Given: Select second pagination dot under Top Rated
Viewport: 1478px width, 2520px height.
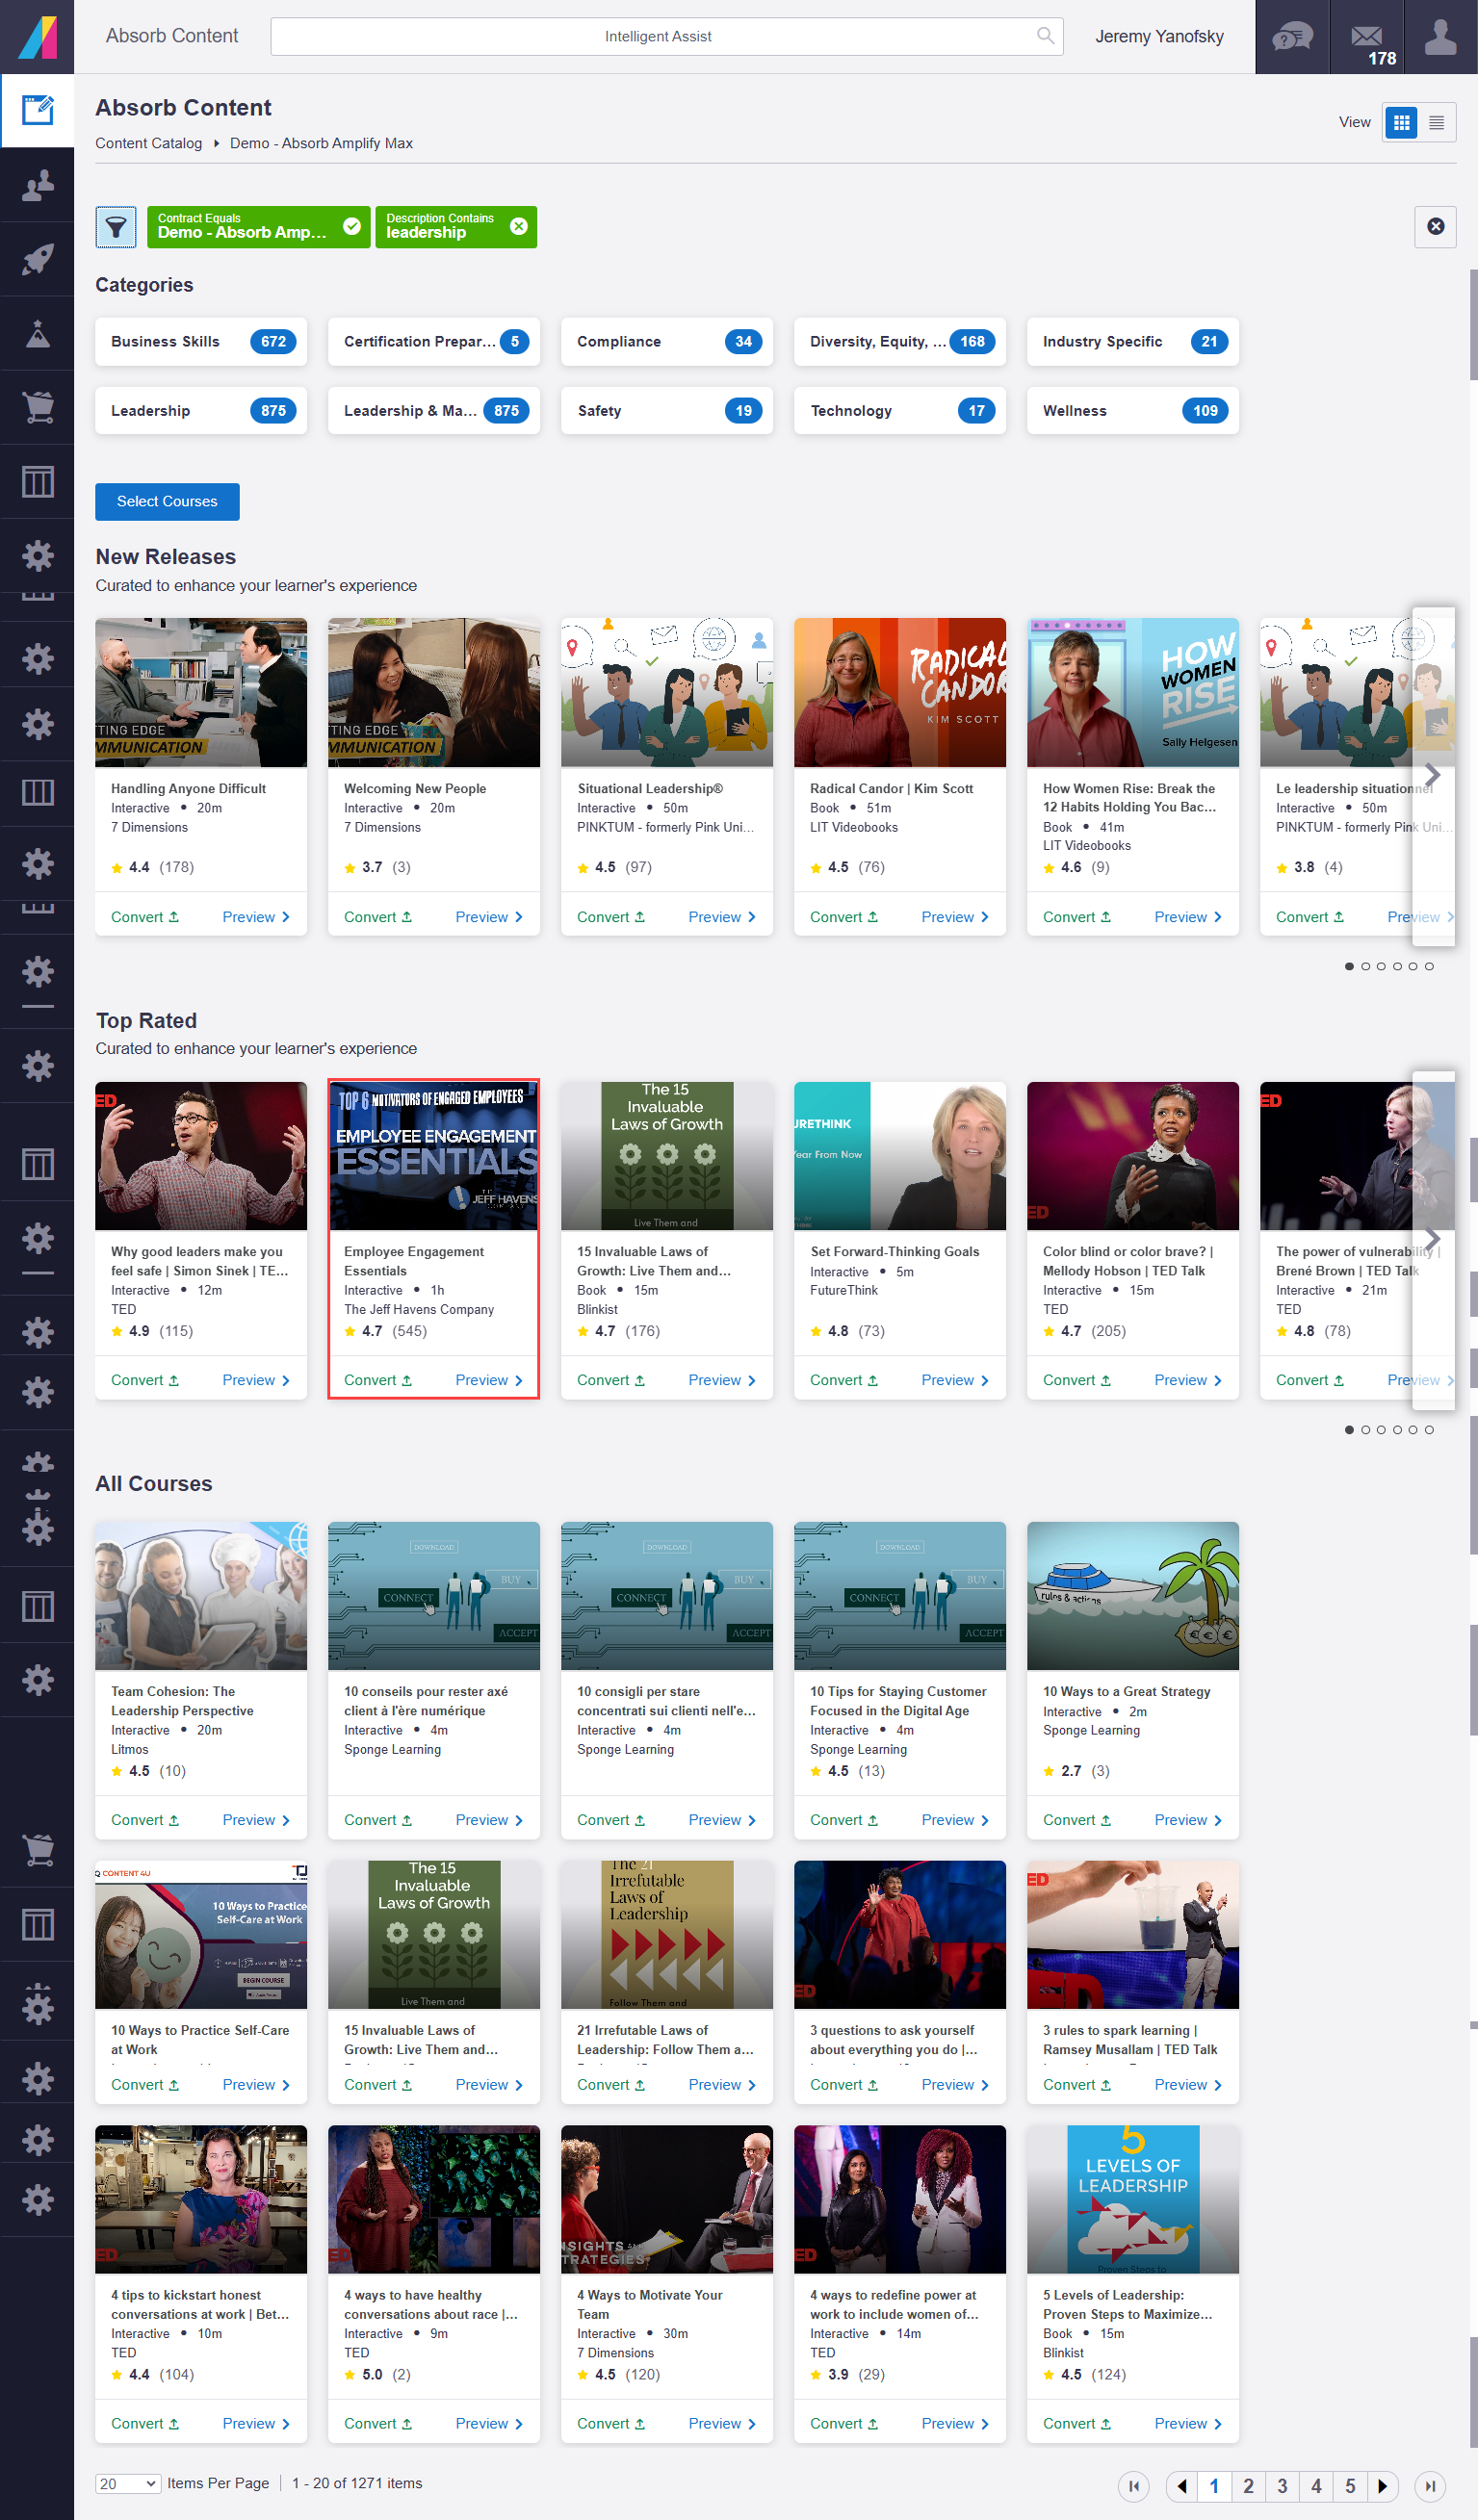Looking at the screenshot, I should tap(1365, 1430).
